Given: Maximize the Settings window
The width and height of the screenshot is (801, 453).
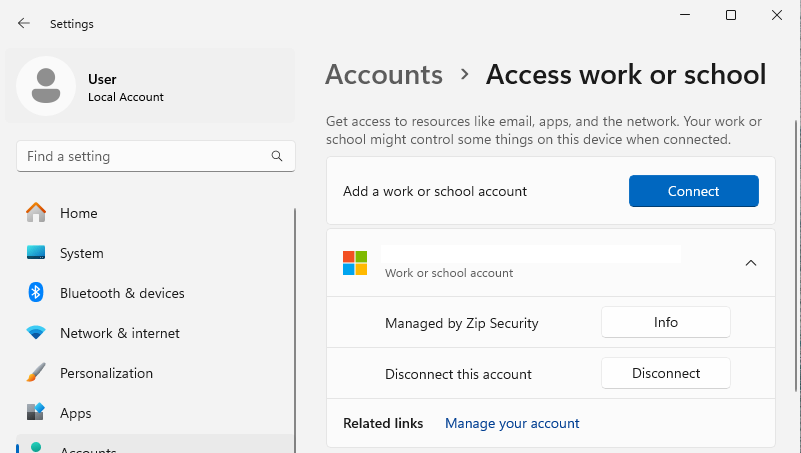Looking at the screenshot, I should tap(731, 15).
